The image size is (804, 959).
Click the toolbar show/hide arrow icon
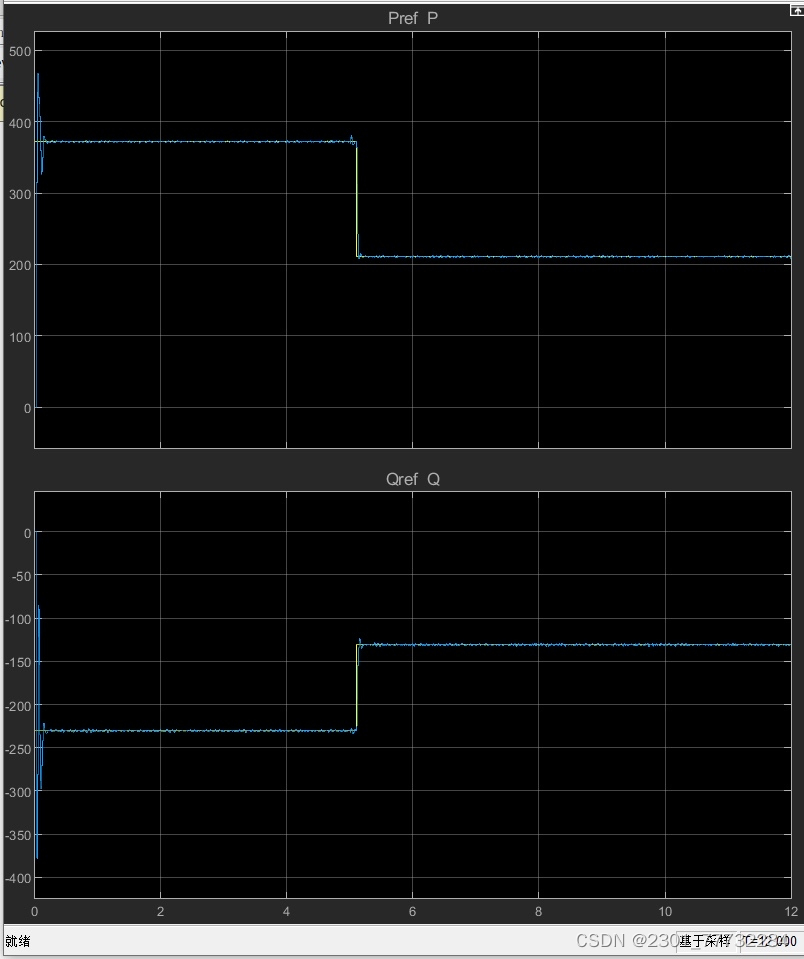coord(797,10)
